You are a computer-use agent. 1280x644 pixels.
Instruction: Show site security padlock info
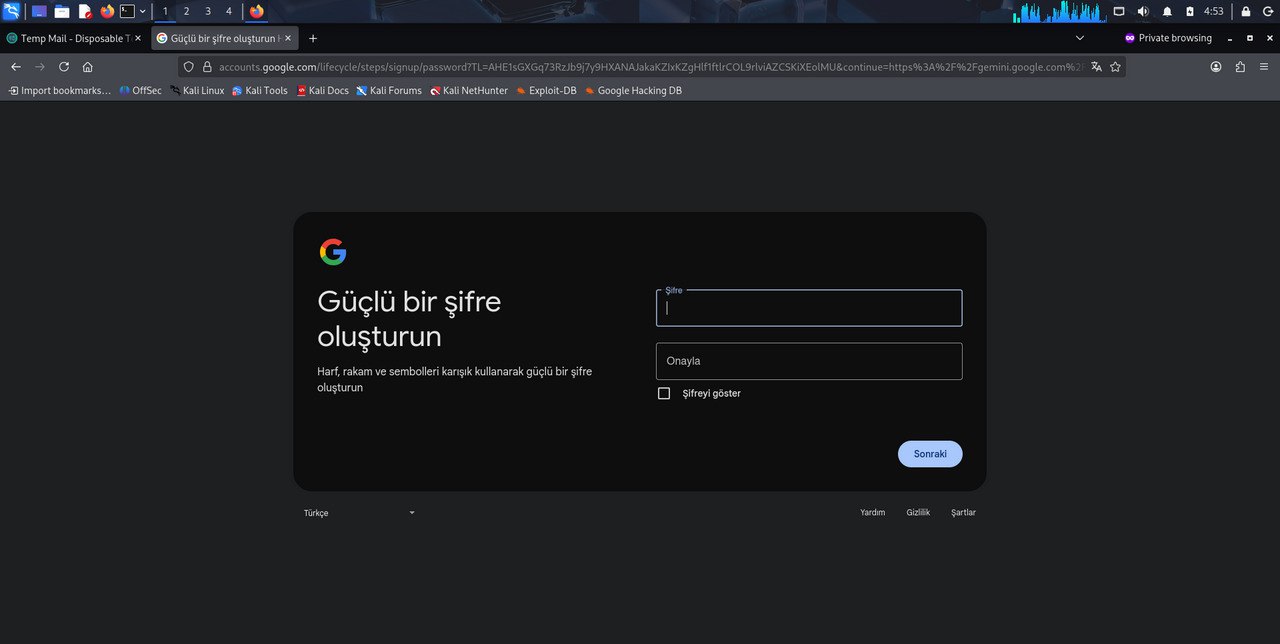tap(207, 67)
